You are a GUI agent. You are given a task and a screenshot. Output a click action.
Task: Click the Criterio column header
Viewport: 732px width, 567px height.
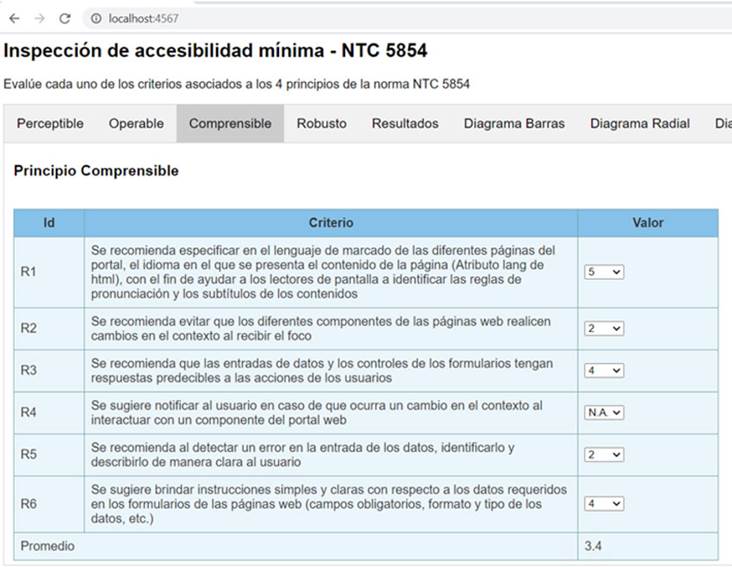[x=330, y=223]
